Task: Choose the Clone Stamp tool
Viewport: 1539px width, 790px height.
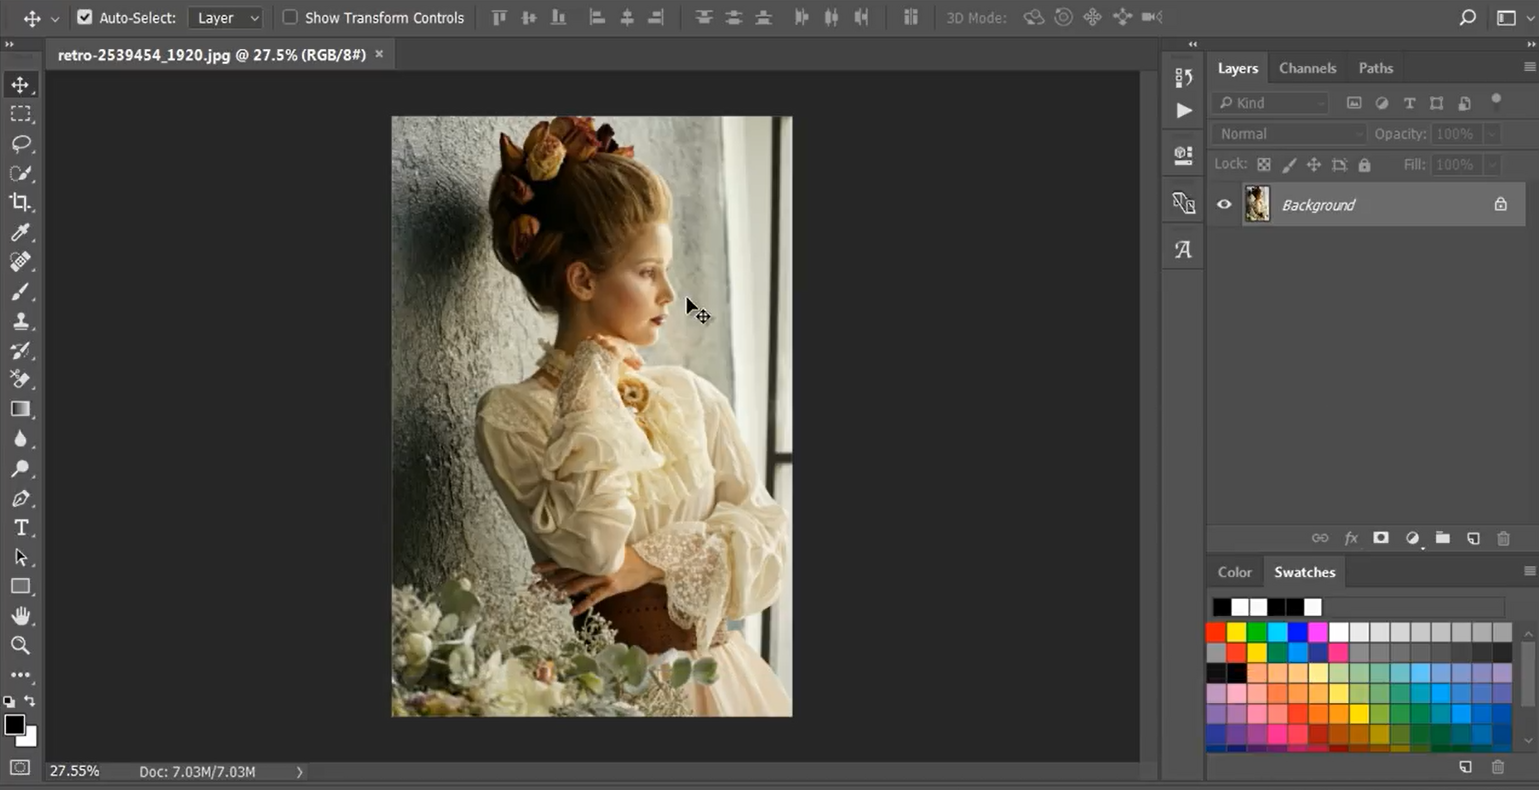Action: (x=21, y=321)
